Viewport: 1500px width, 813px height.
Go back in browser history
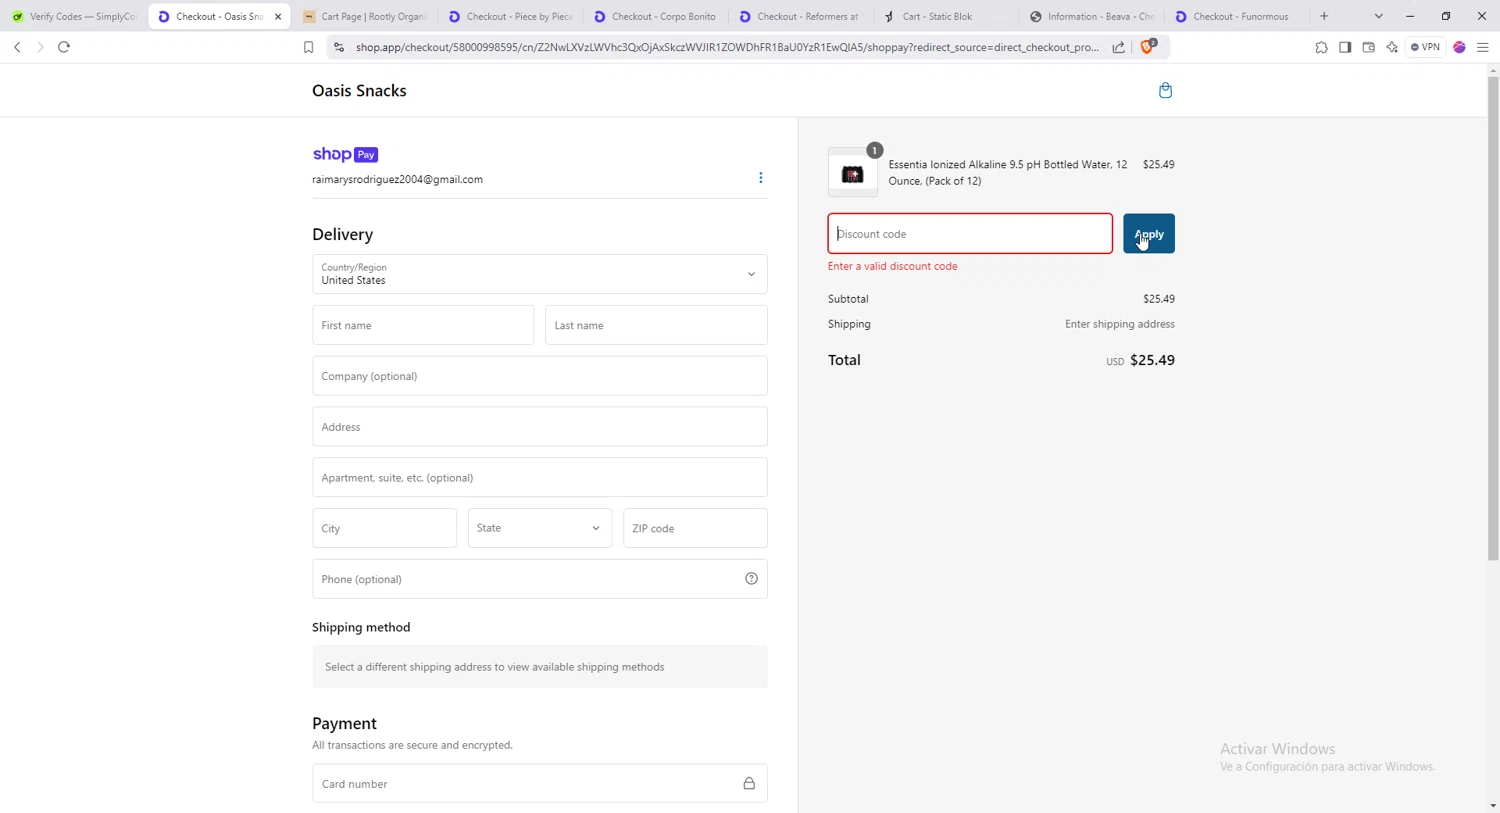tap(17, 47)
